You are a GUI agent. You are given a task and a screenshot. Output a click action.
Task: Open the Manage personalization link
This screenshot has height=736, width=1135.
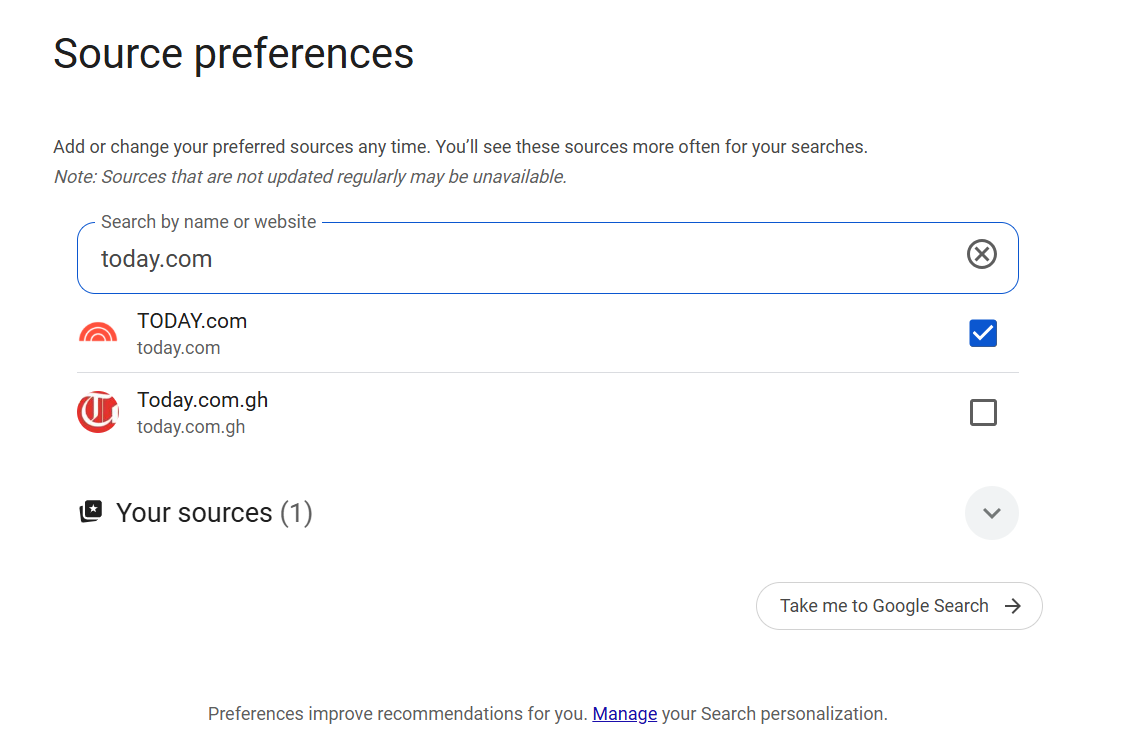(x=624, y=714)
